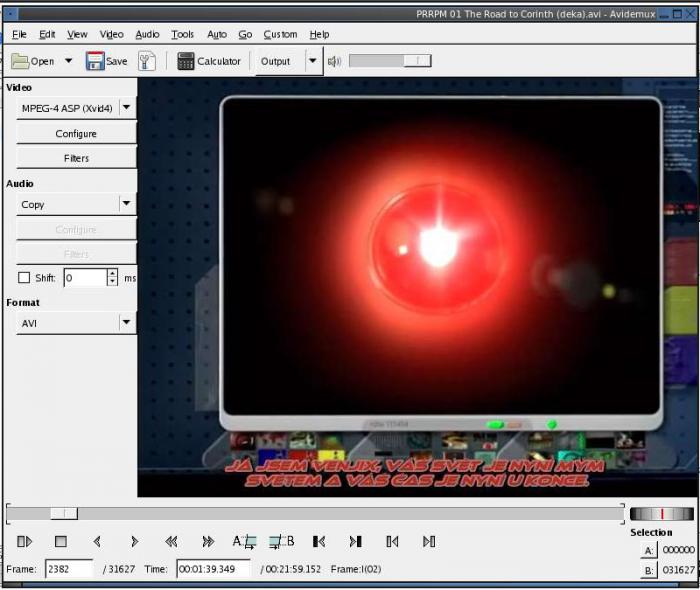Click the Save floppy disk icon

click(x=95, y=61)
